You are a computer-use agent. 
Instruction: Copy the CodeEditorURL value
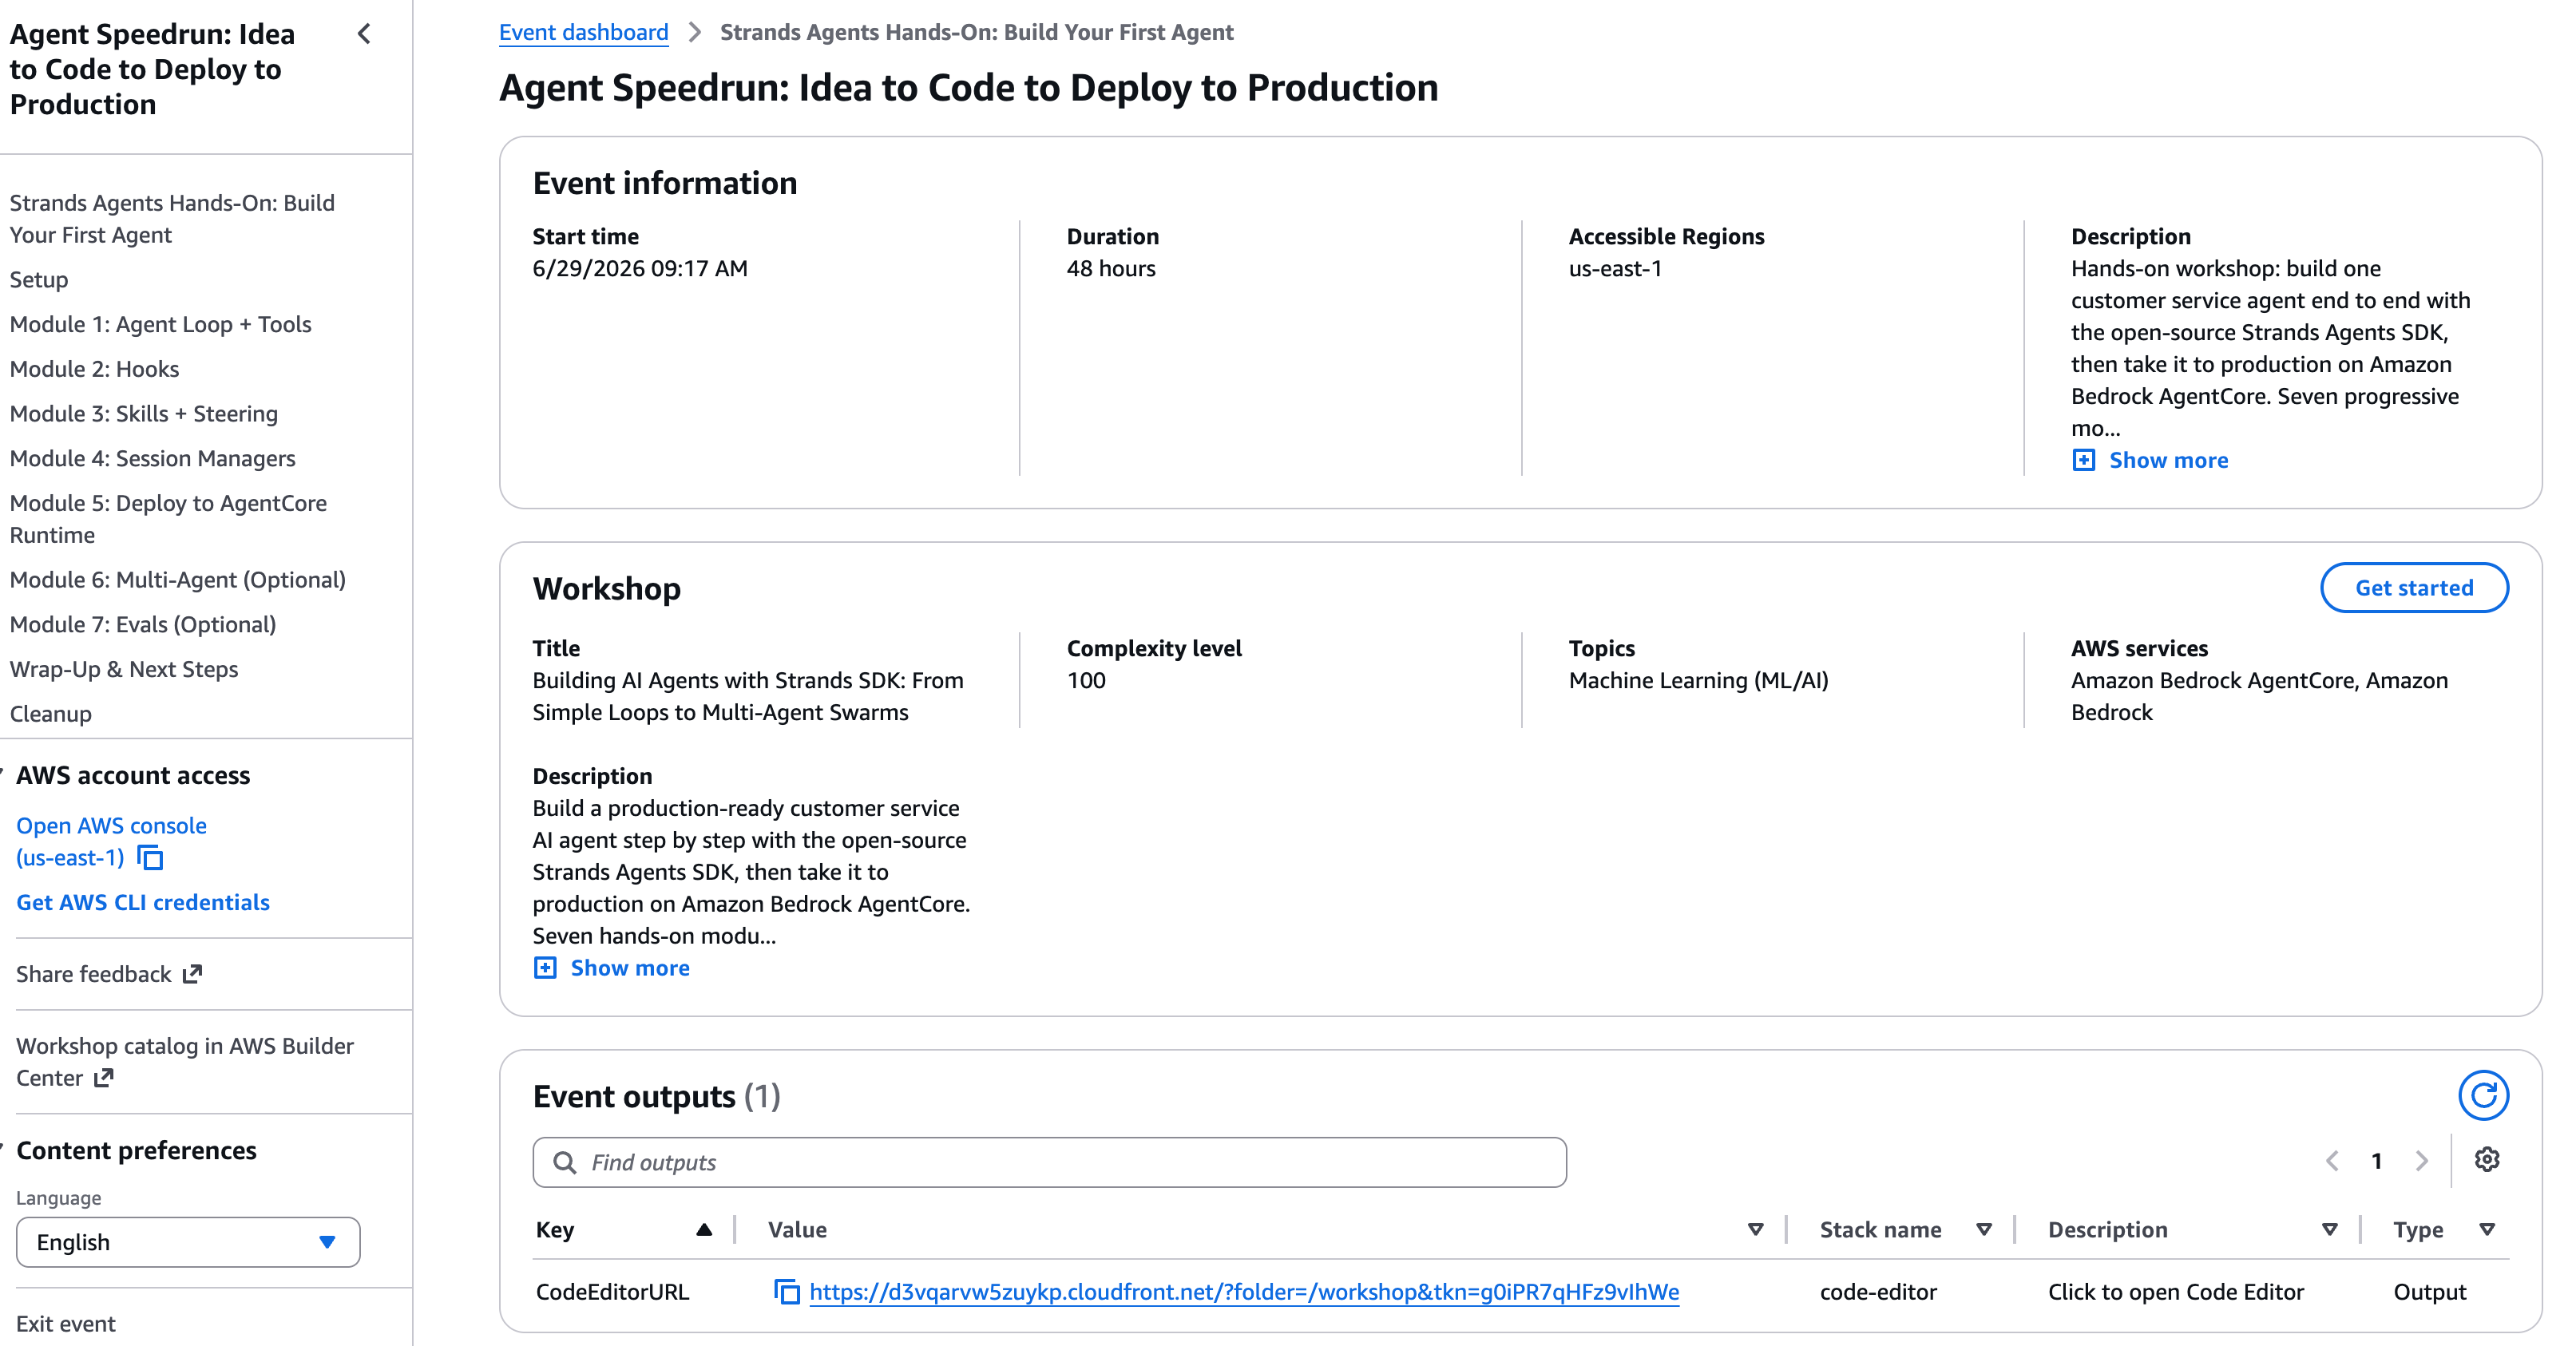pos(787,1292)
